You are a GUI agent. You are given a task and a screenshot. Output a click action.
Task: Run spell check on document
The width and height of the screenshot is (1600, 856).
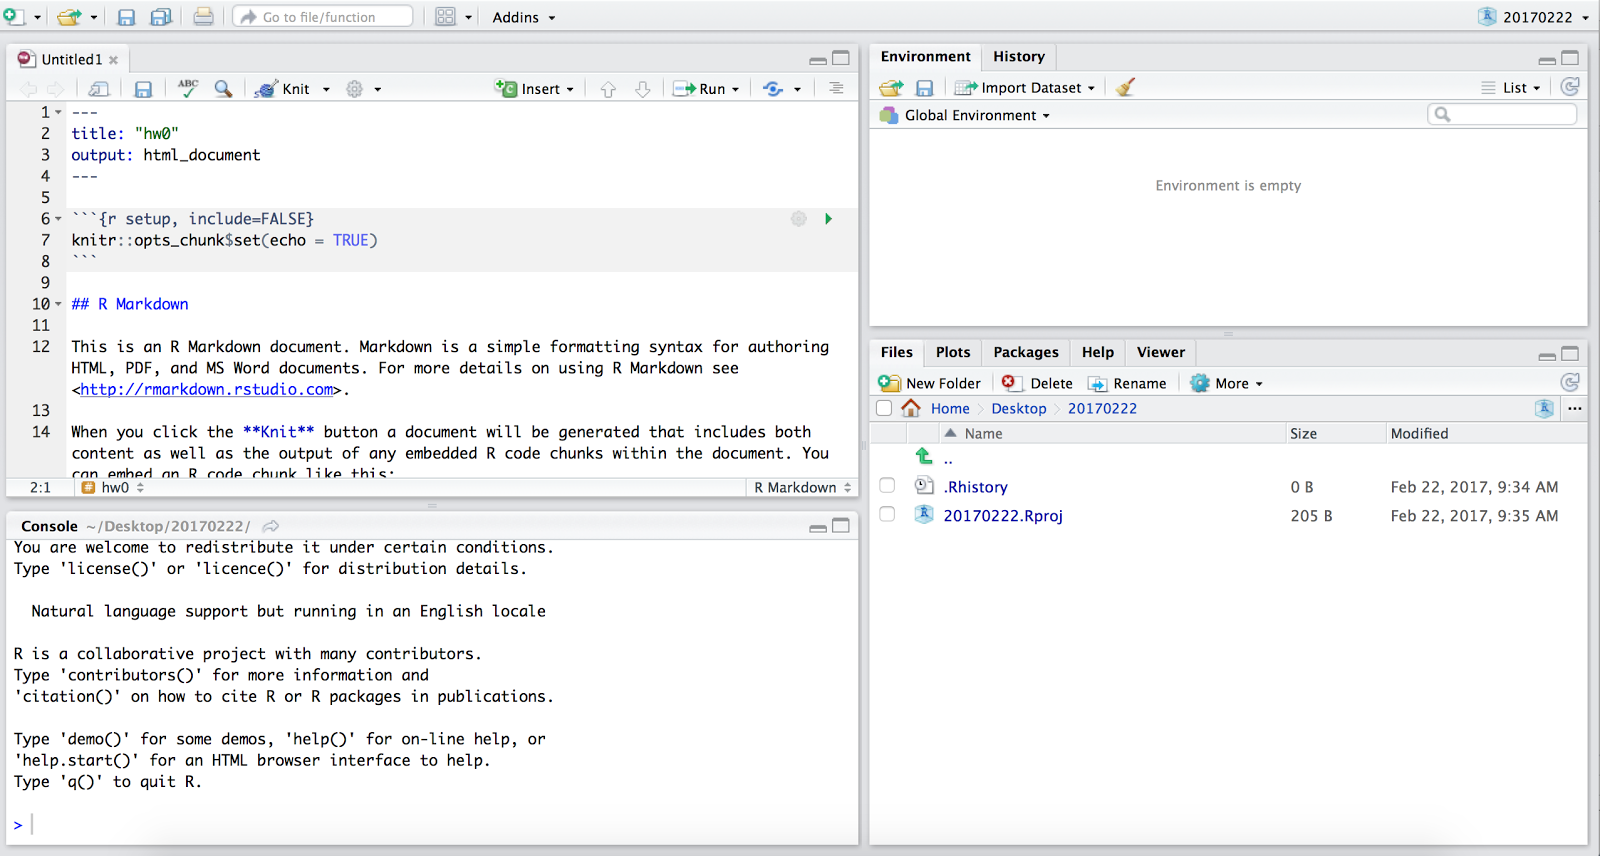tap(187, 89)
